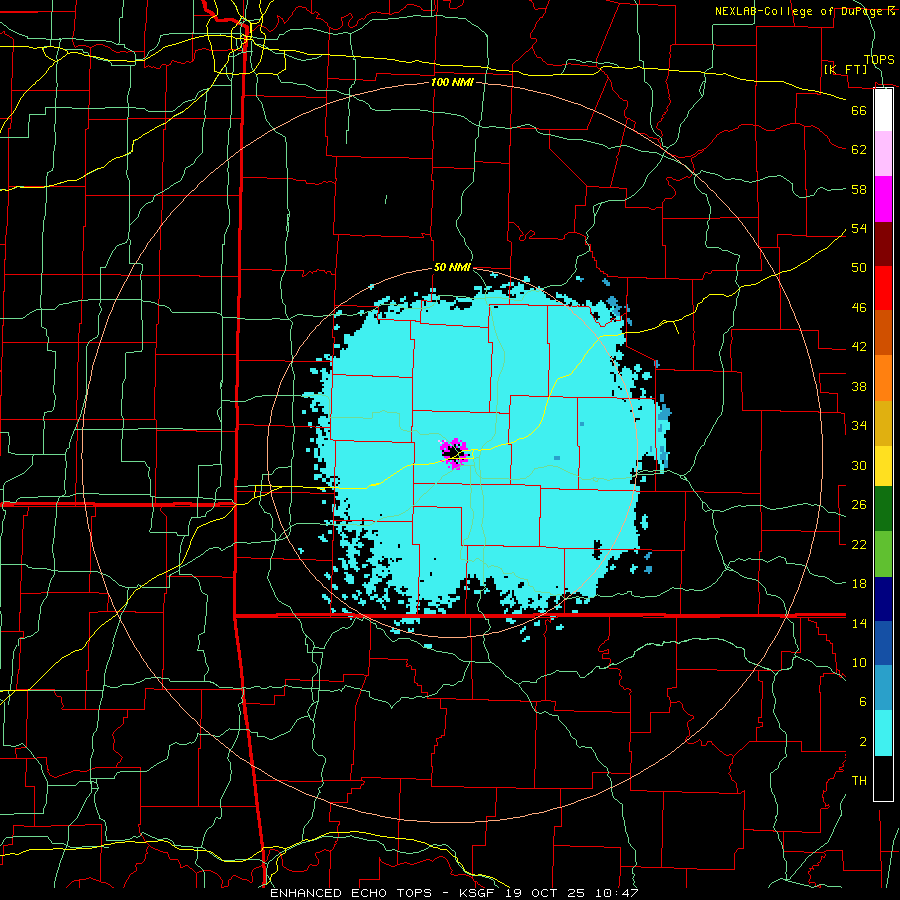Screen dimensions: 900x900
Task: Click the "10" legend value
Action: 859,662
